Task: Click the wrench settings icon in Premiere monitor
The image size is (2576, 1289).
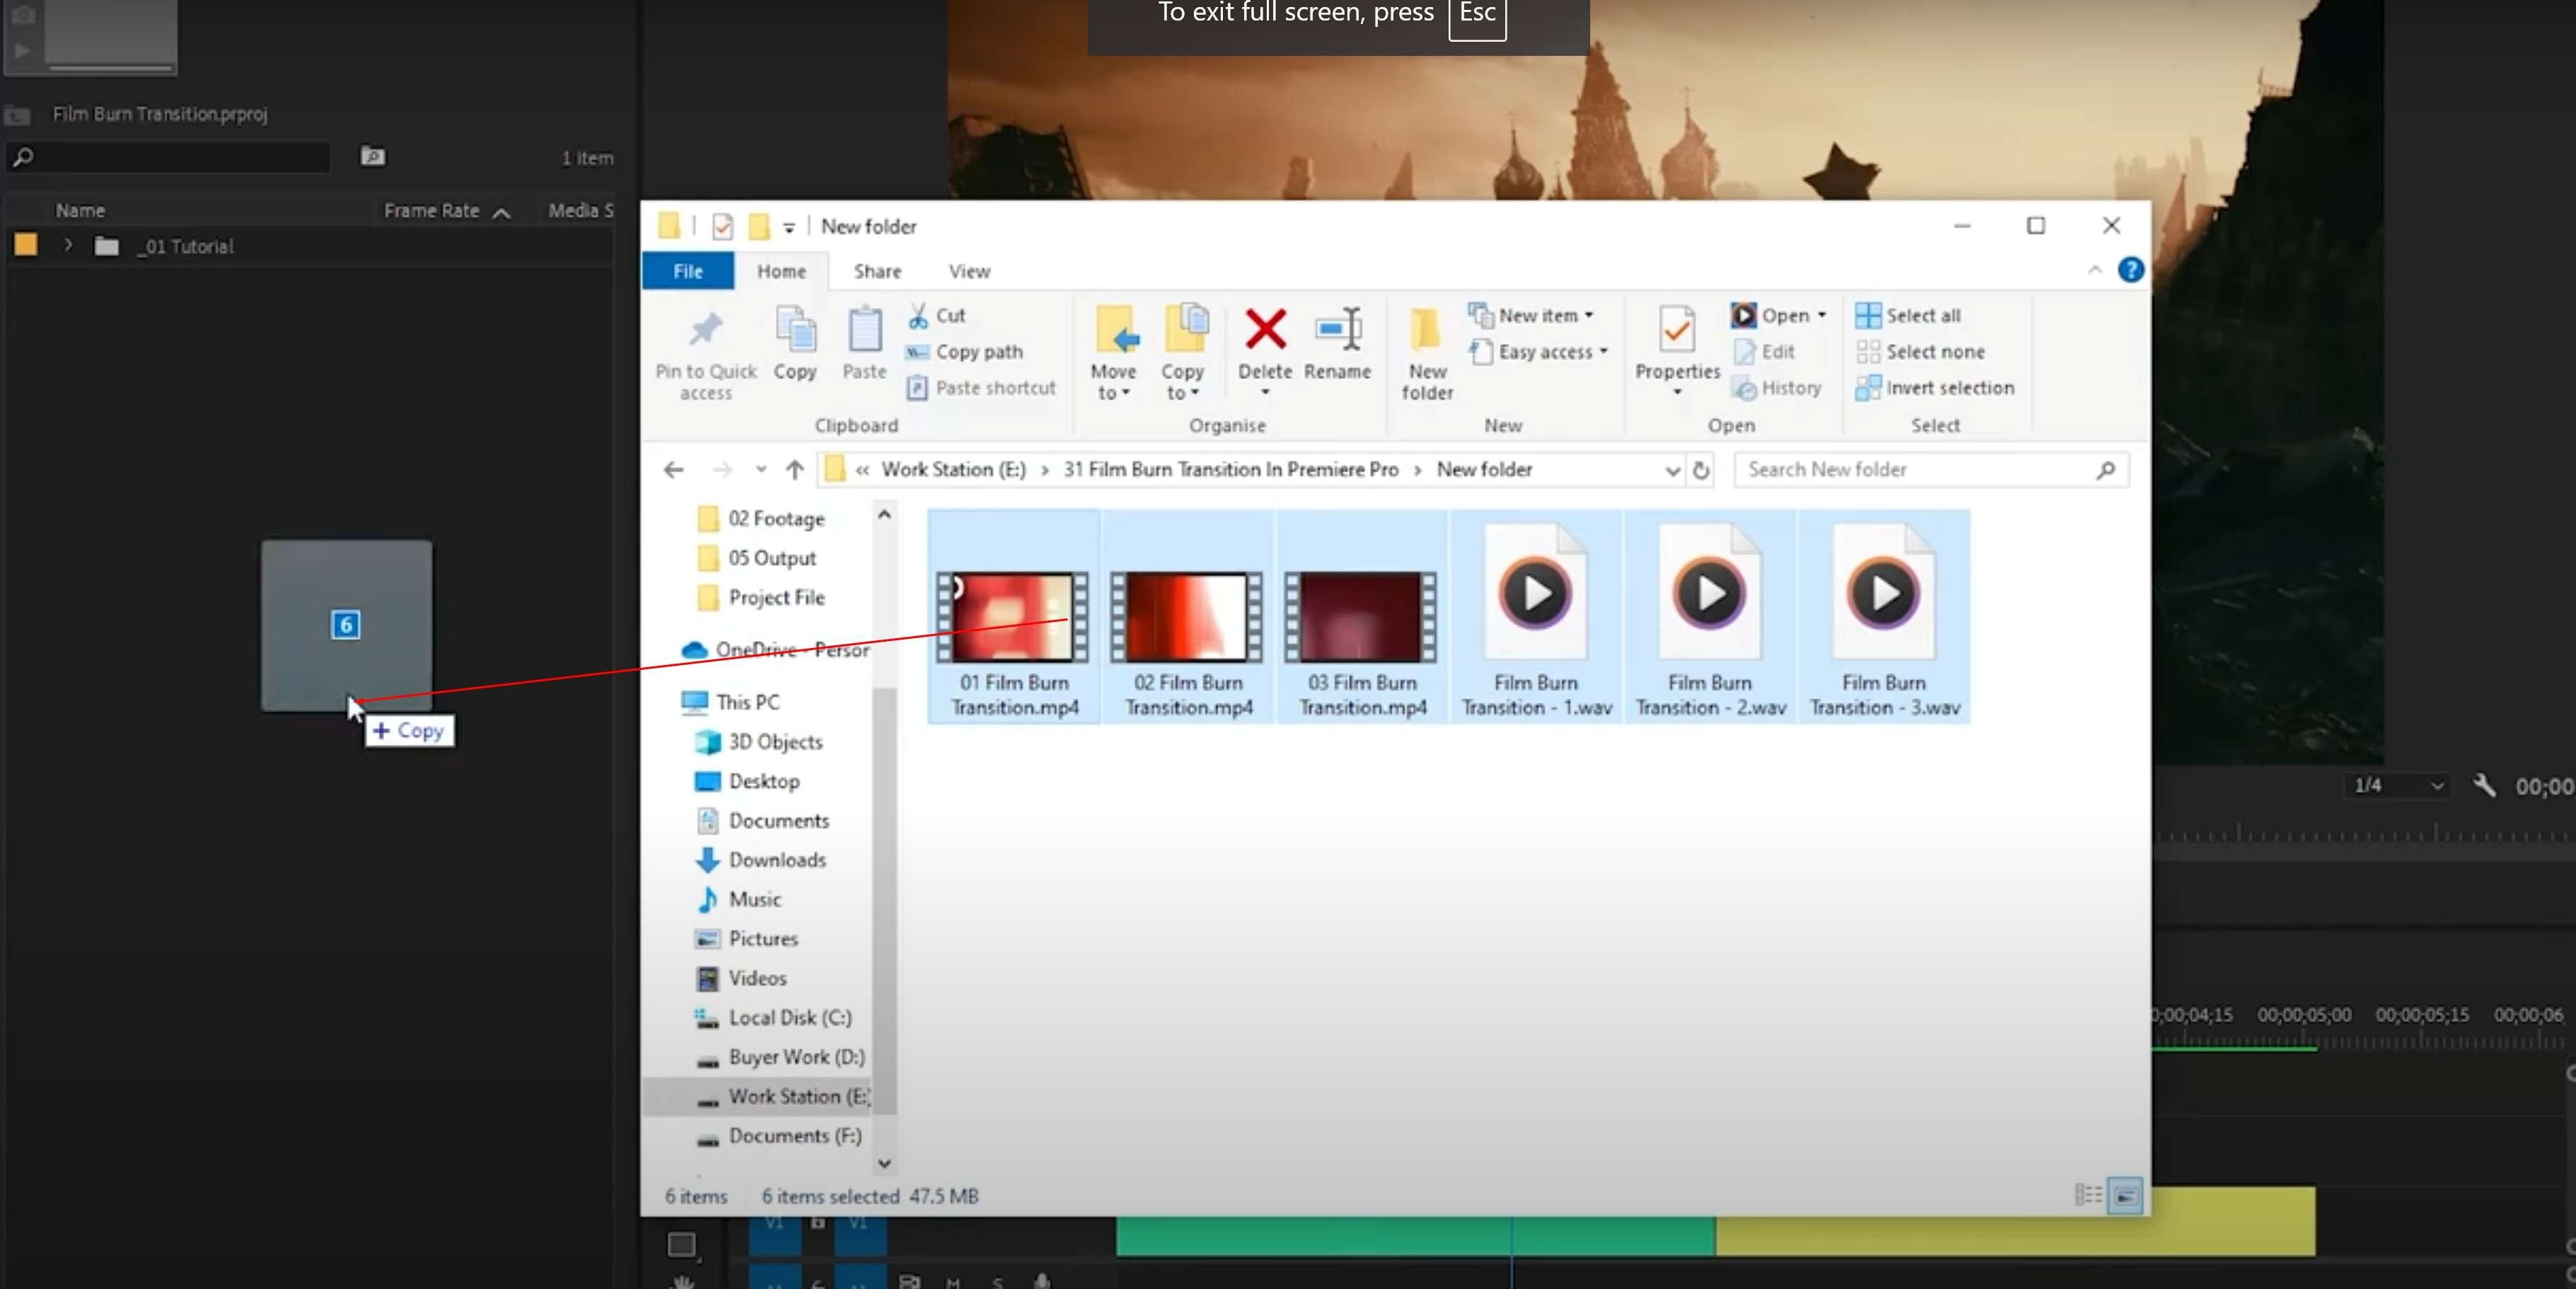Action: point(2484,786)
